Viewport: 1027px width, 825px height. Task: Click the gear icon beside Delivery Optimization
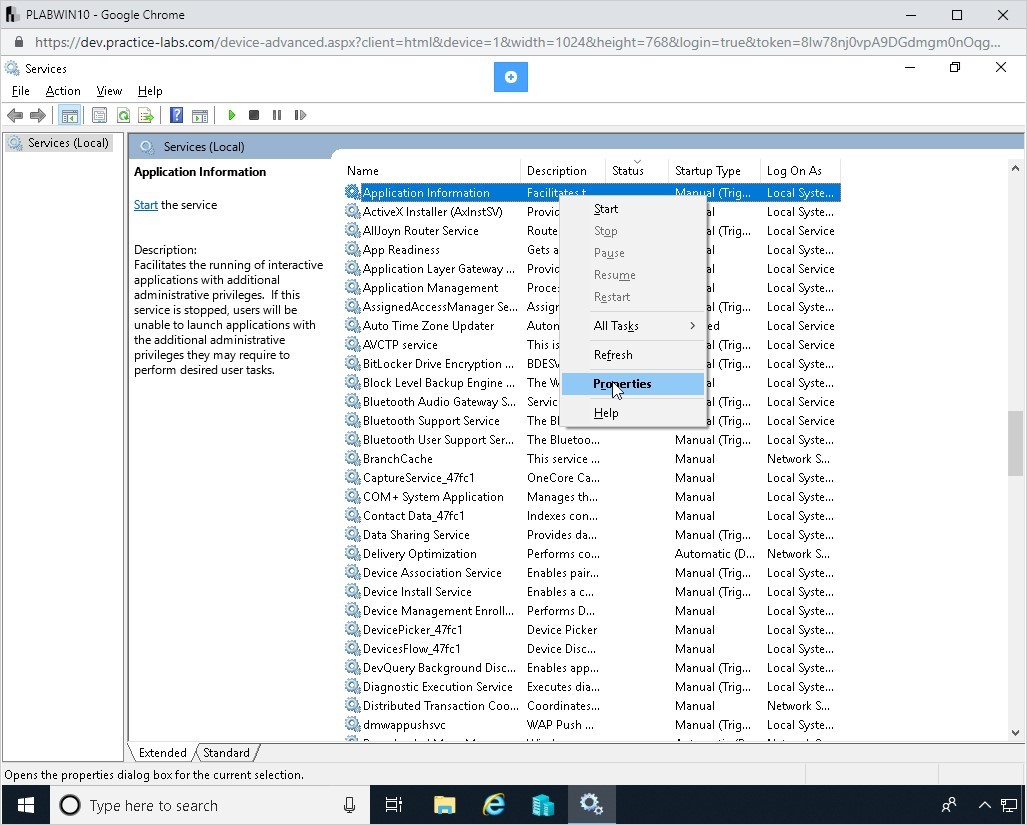352,553
